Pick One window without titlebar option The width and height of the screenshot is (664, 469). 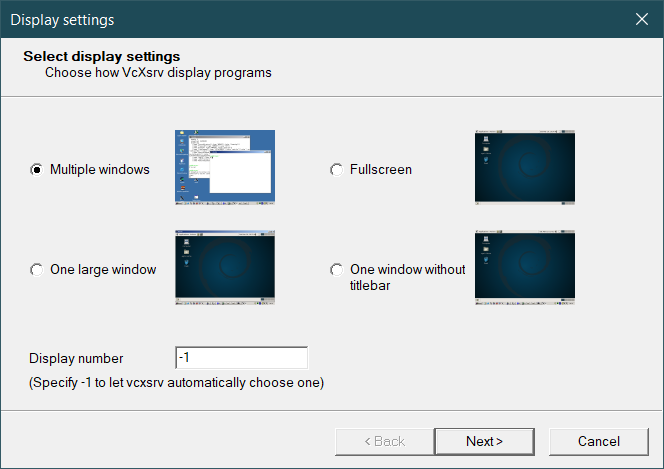pos(337,270)
